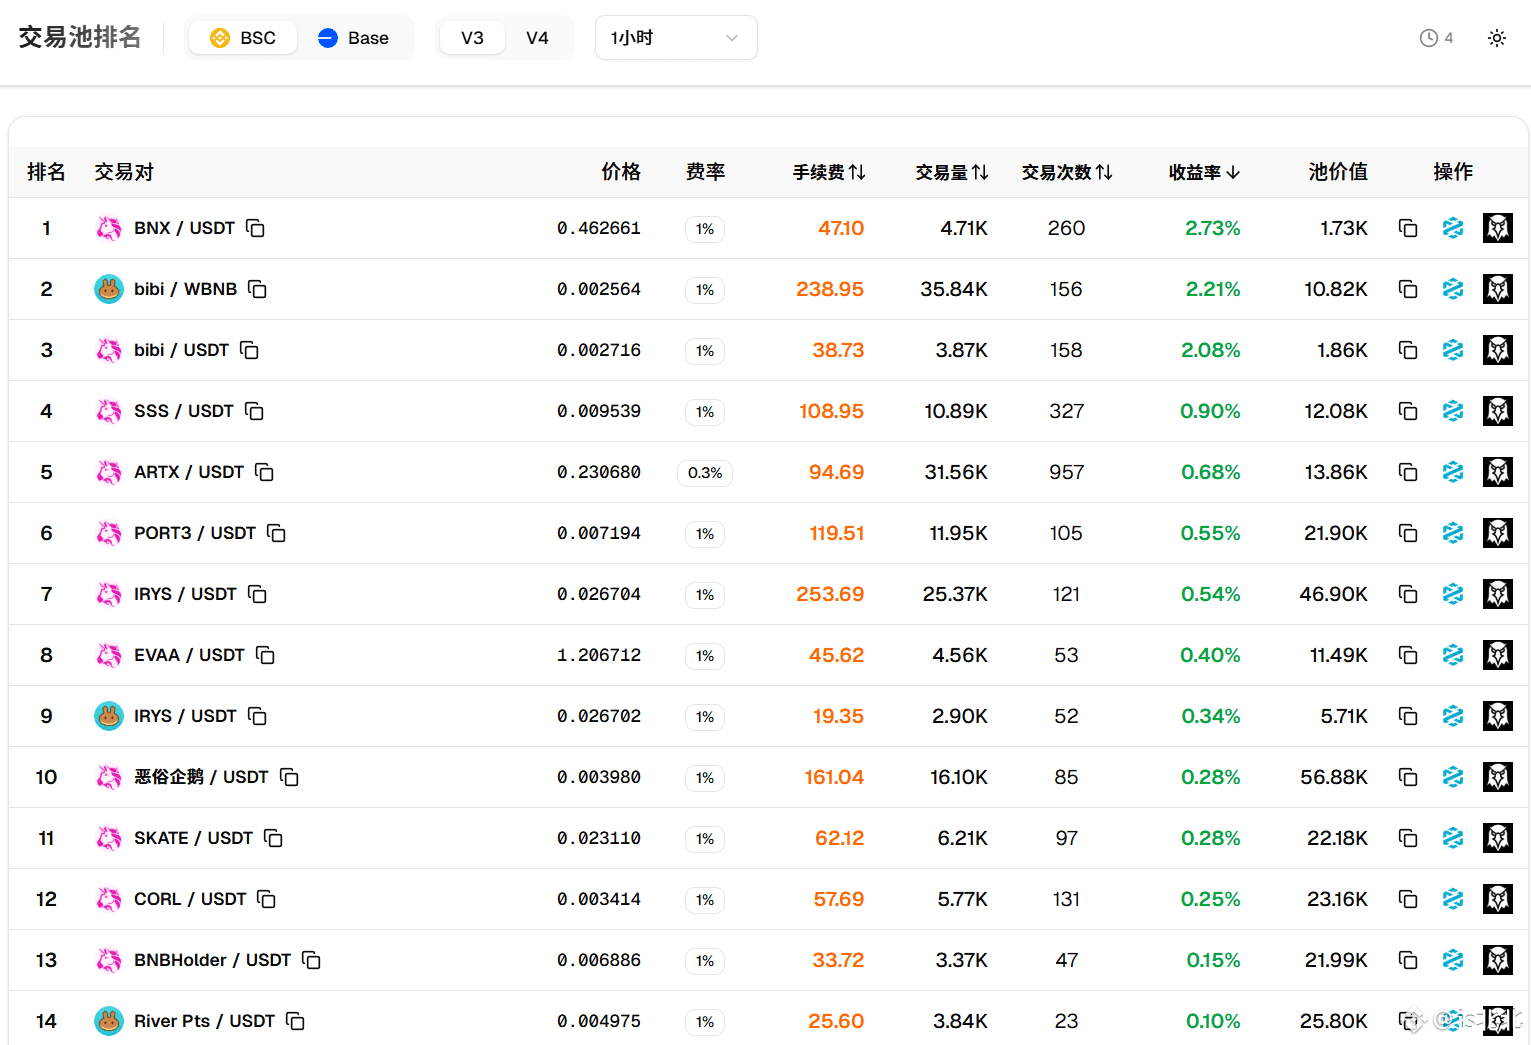The height and width of the screenshot is (1045, 1531).
Task: Open the 1小时 time range dropdown
Action: [x=675, y=38]
